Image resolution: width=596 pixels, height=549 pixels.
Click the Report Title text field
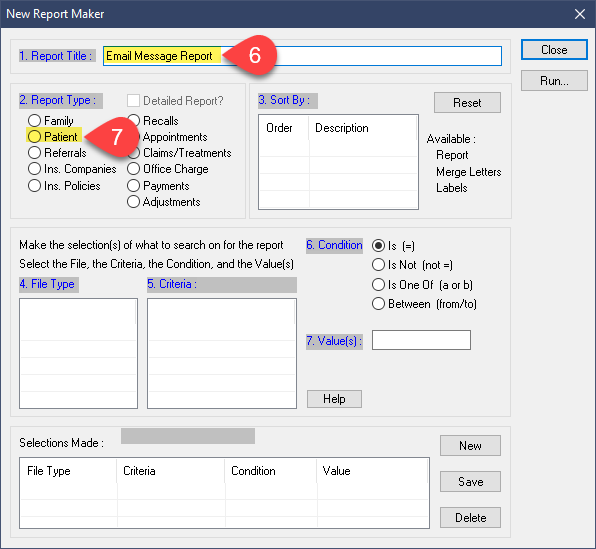(302, 56)
